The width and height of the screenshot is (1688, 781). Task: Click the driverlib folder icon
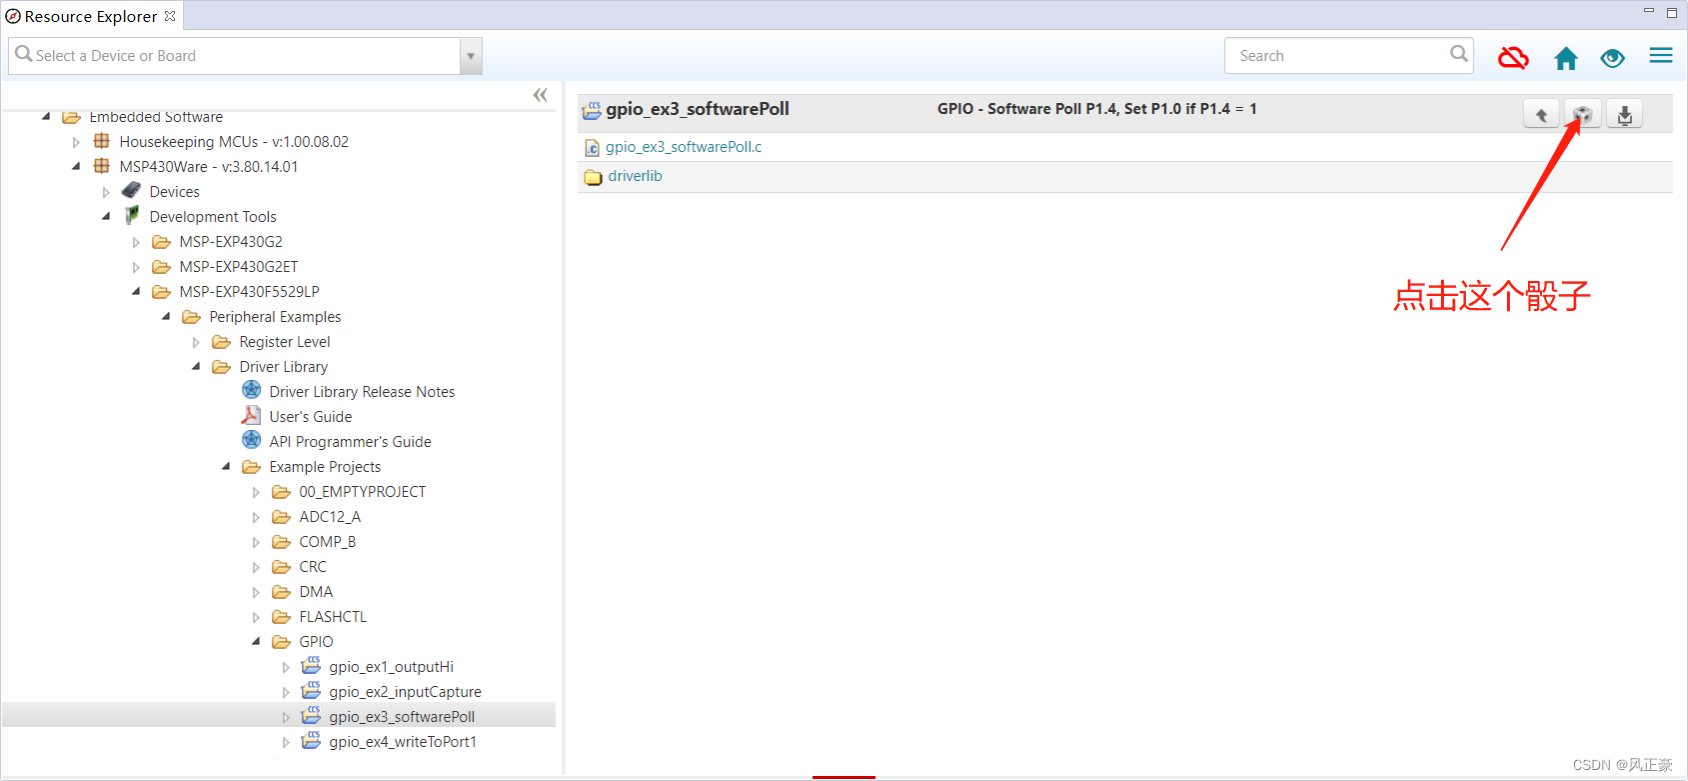click(x=593, y=177)
